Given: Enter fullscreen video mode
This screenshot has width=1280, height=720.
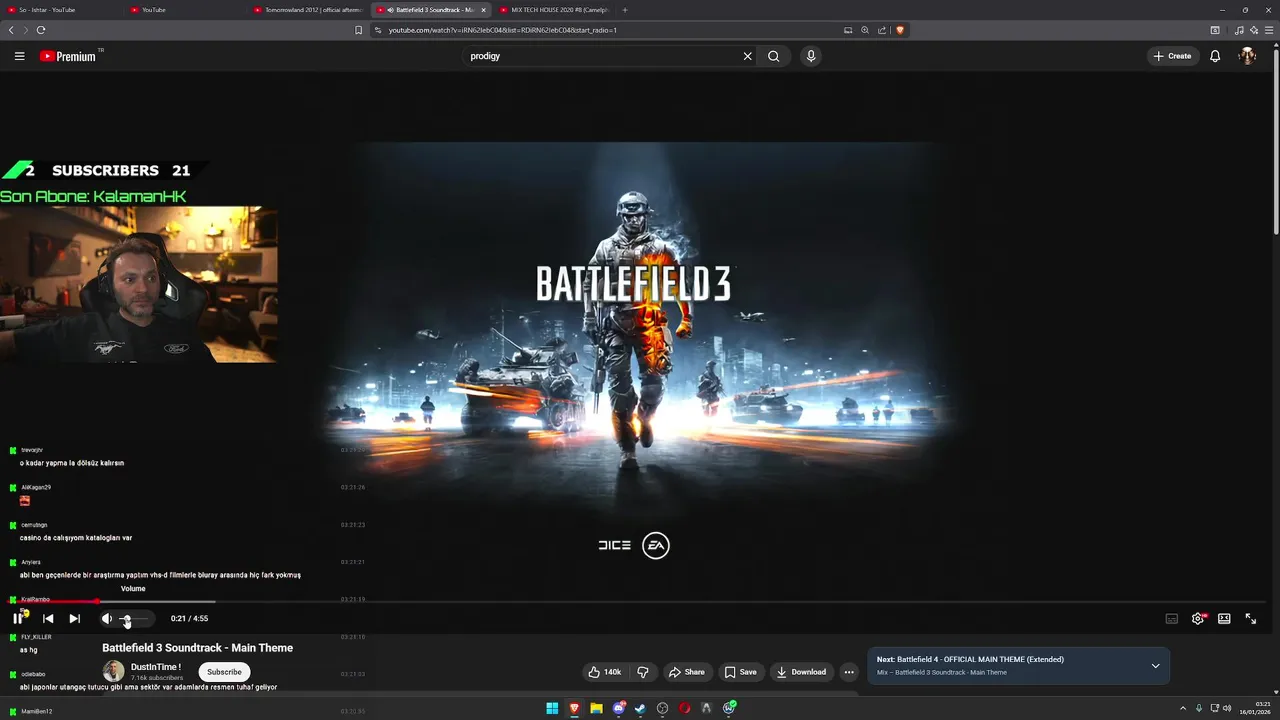Looking at the screenshot, I should pos(1250,619).
